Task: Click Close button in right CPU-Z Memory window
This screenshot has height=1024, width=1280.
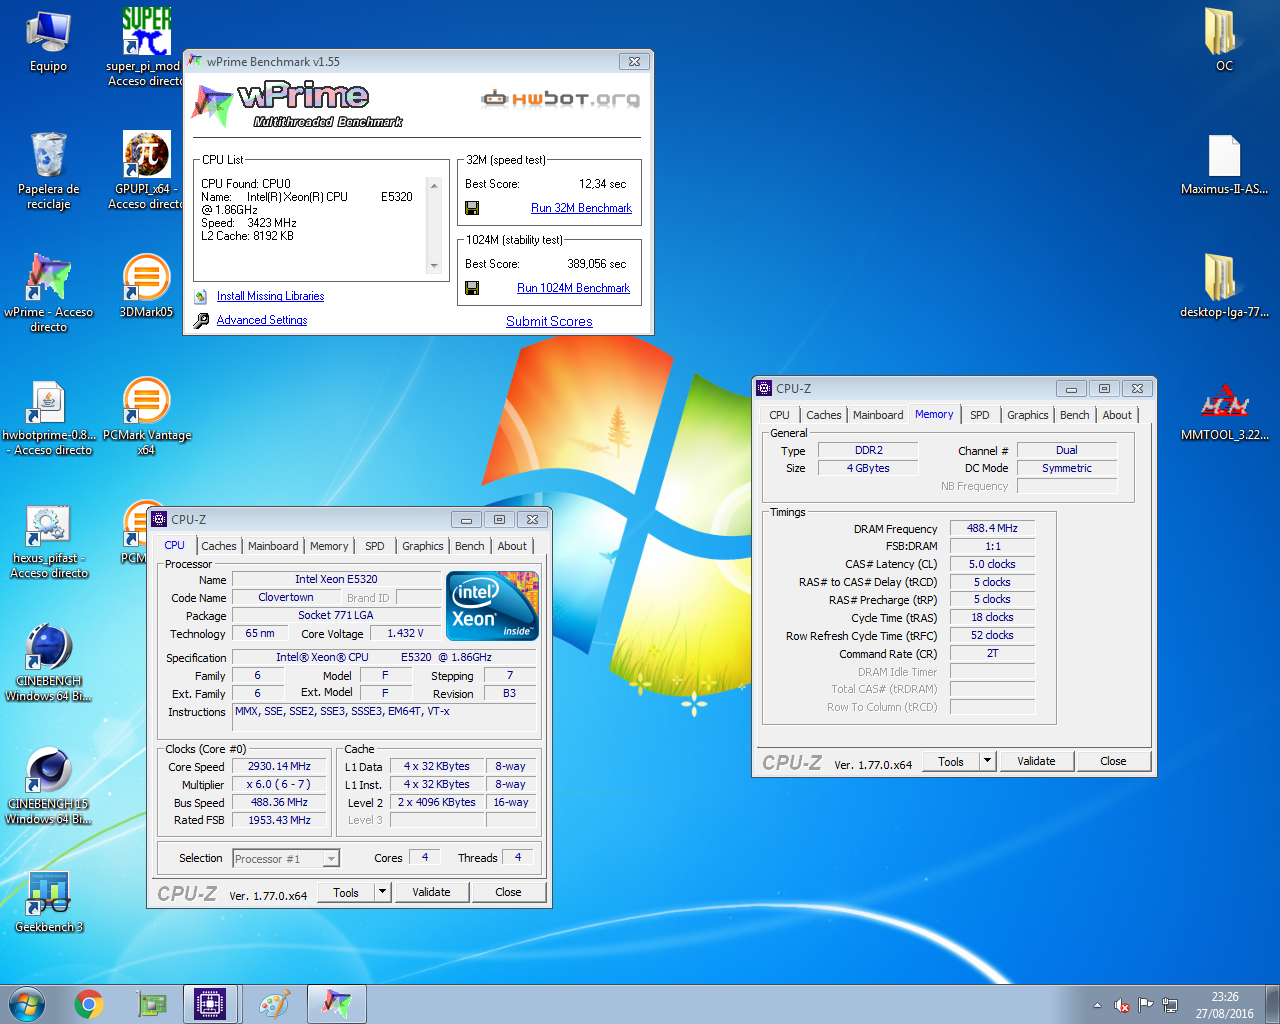Action: point(1113,761)
